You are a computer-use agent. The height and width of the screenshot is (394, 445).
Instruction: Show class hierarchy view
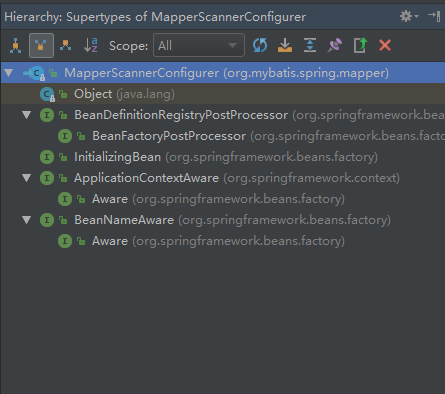[x=15, y=45]
